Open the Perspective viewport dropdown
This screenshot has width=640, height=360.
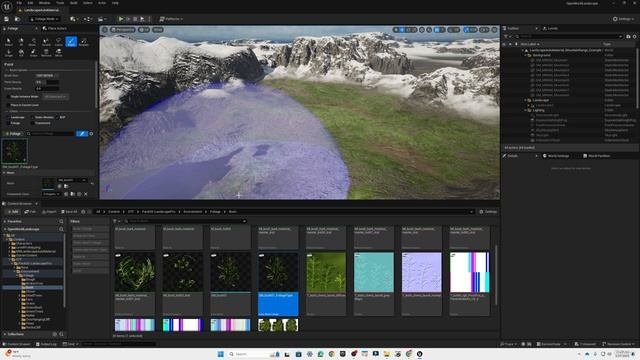pyautogui.click(x=123, y=30)
